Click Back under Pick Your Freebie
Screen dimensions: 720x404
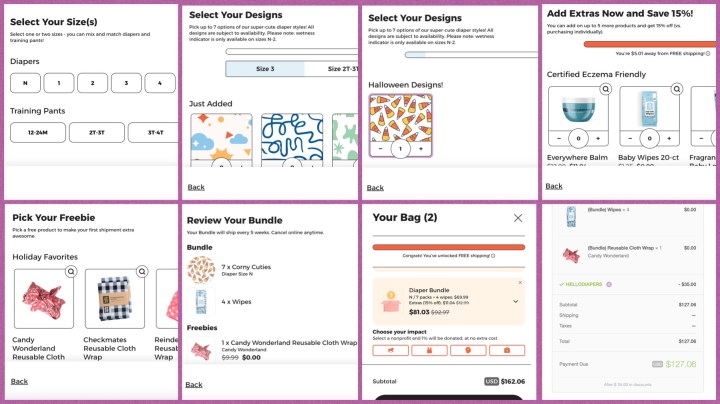(19, 382)
